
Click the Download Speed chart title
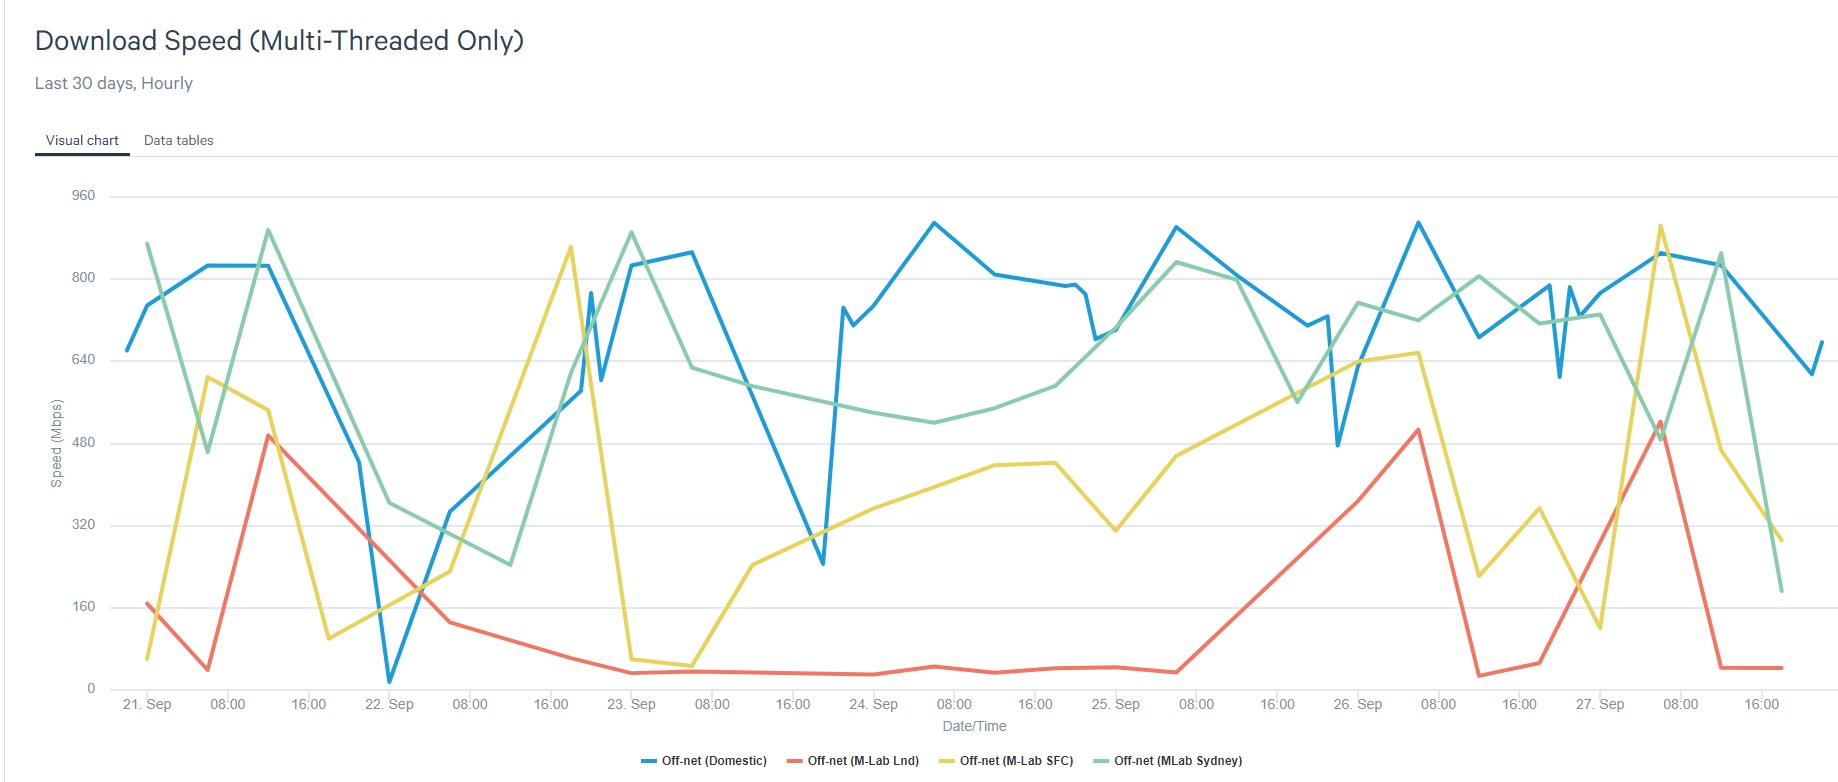279,41
